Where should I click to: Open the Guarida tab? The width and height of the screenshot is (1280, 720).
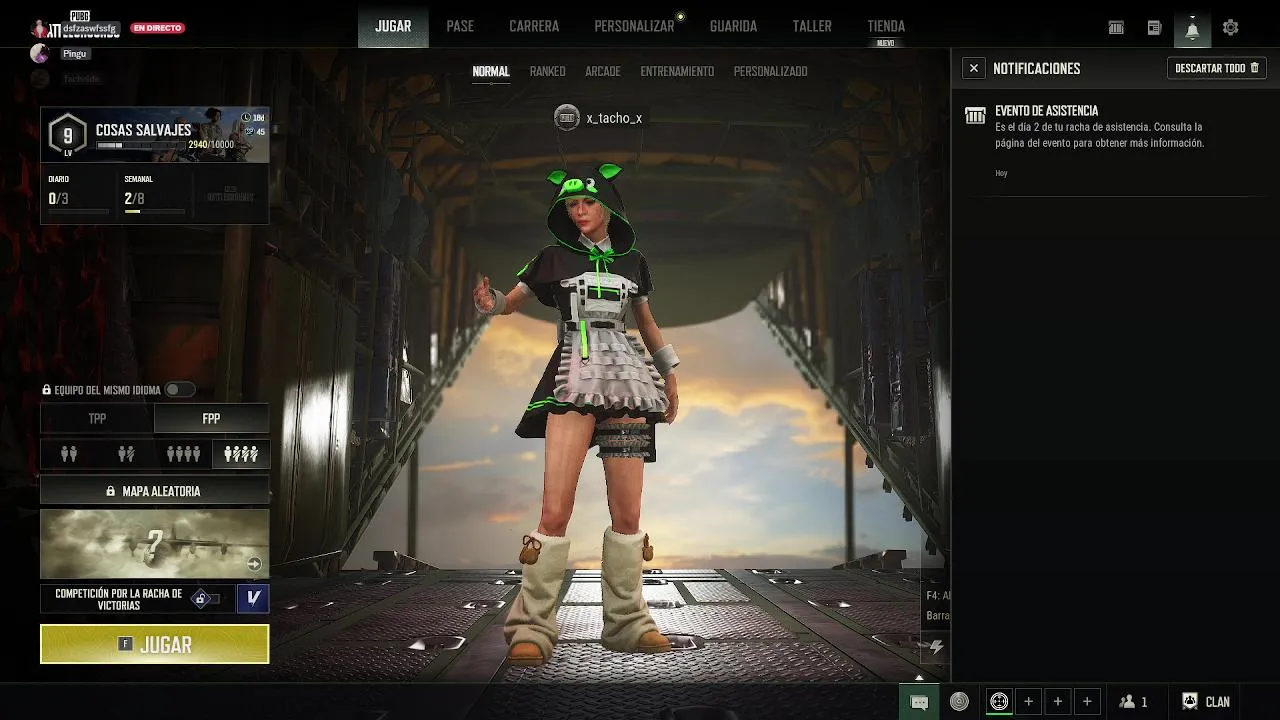click(x=733, y=26)
